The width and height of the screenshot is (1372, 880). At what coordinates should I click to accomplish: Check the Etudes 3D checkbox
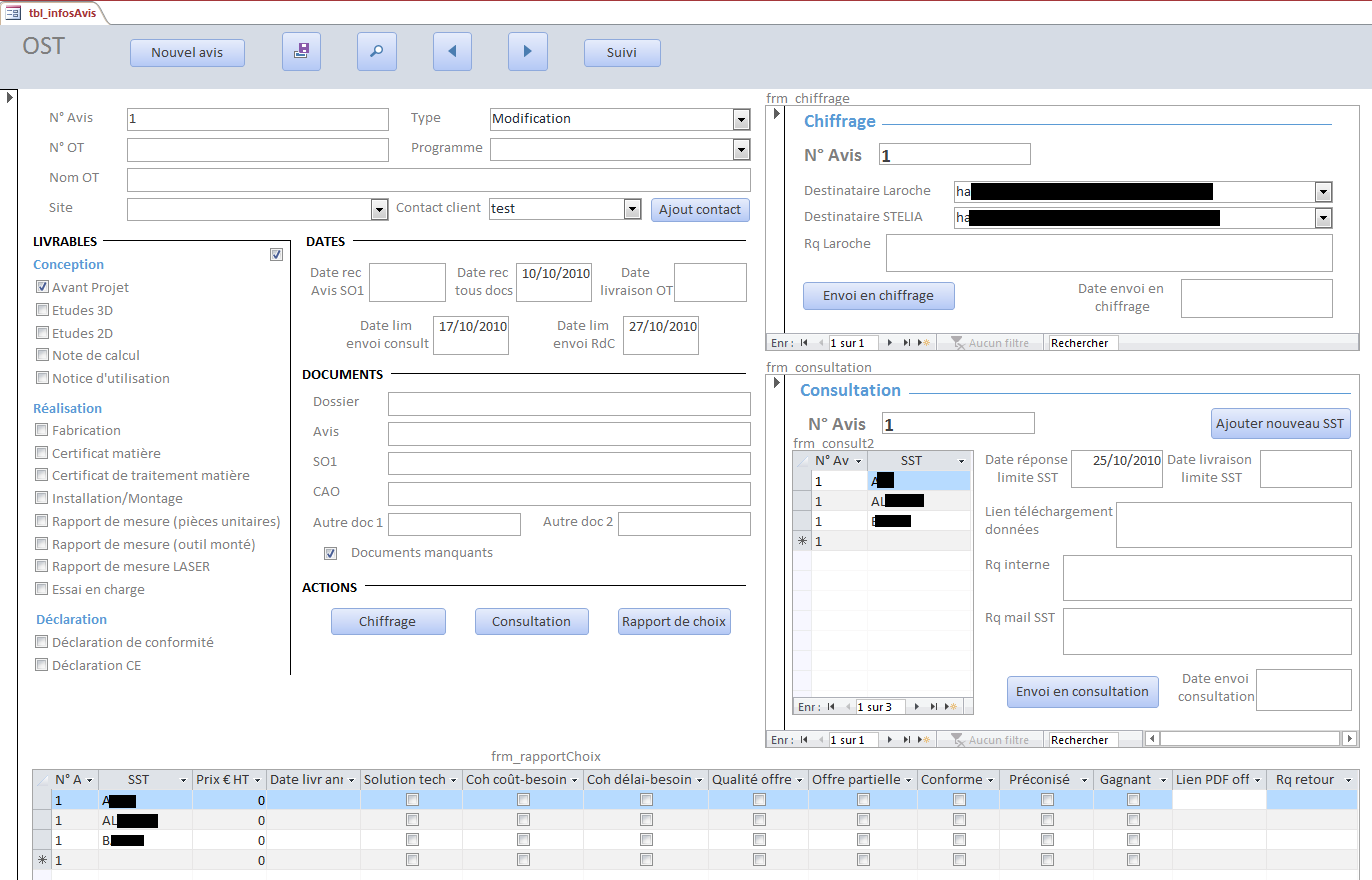42,310
